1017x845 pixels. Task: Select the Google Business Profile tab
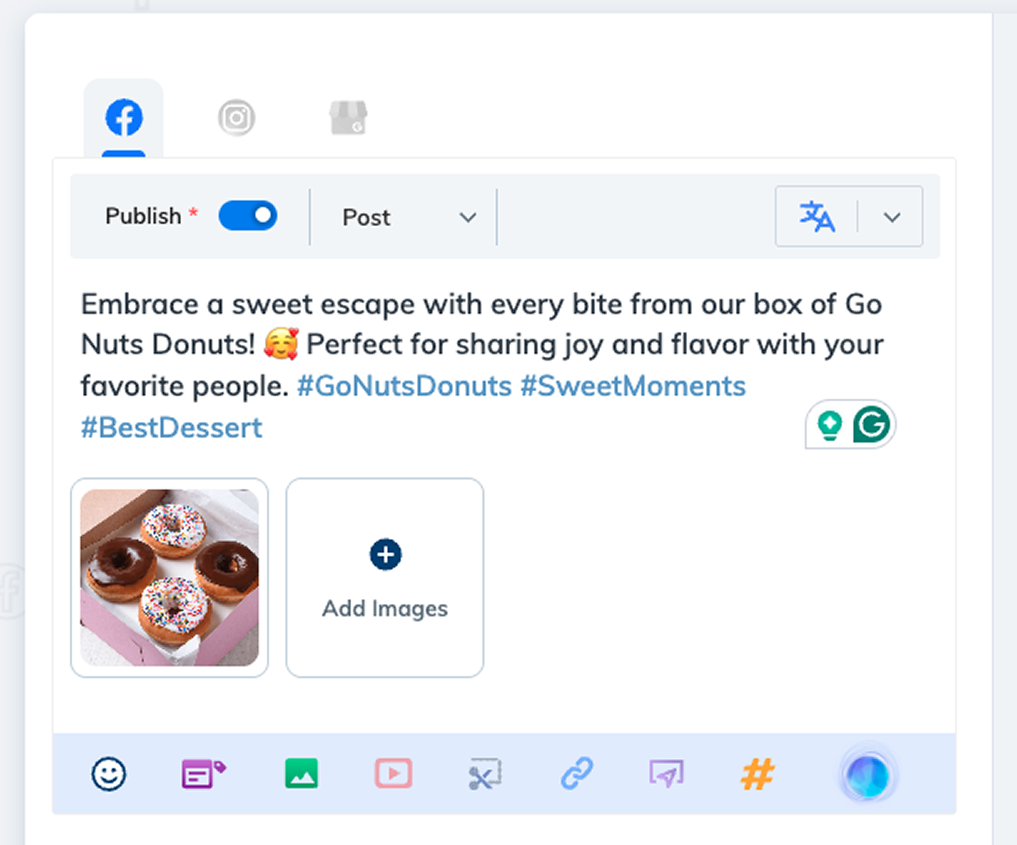pyautogui.click(x=348, y=119)
